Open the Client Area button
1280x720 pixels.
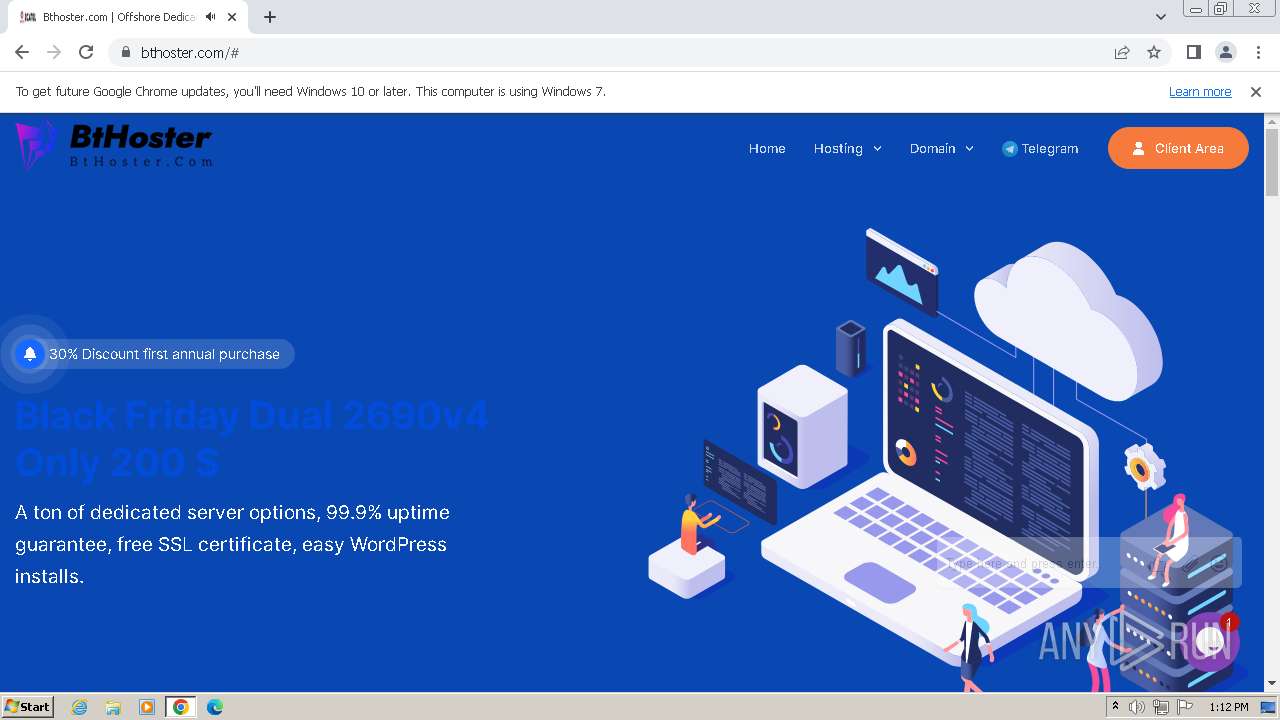(x=1178, y=148)
